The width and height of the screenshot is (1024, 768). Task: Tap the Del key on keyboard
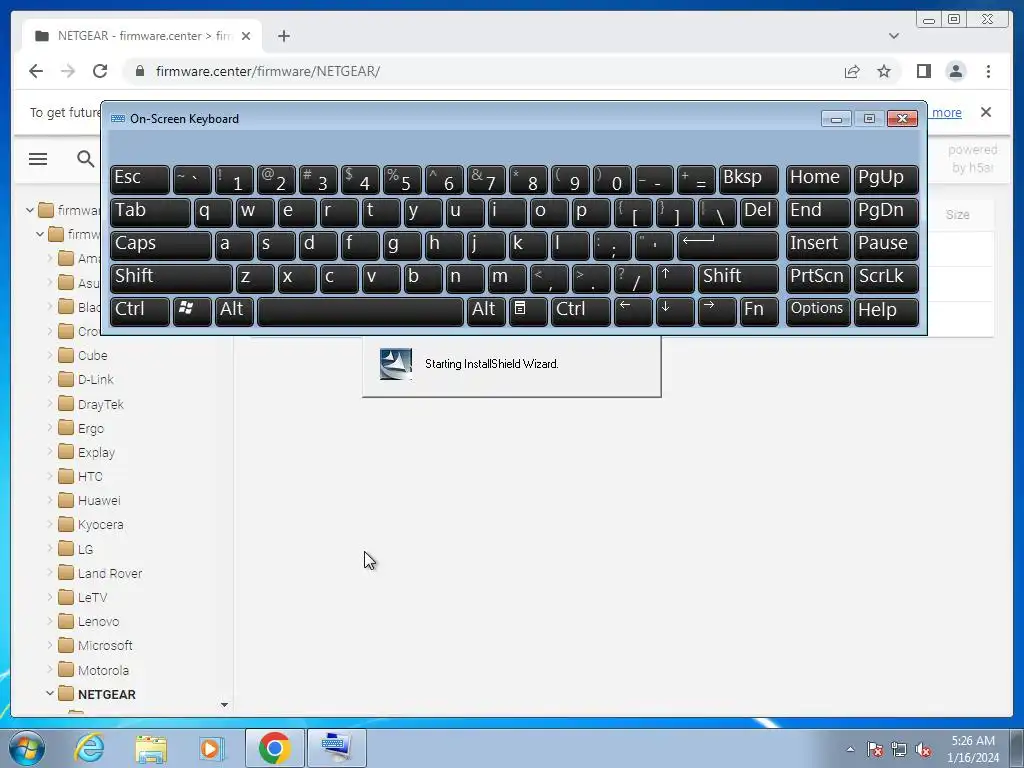(760, 212)
